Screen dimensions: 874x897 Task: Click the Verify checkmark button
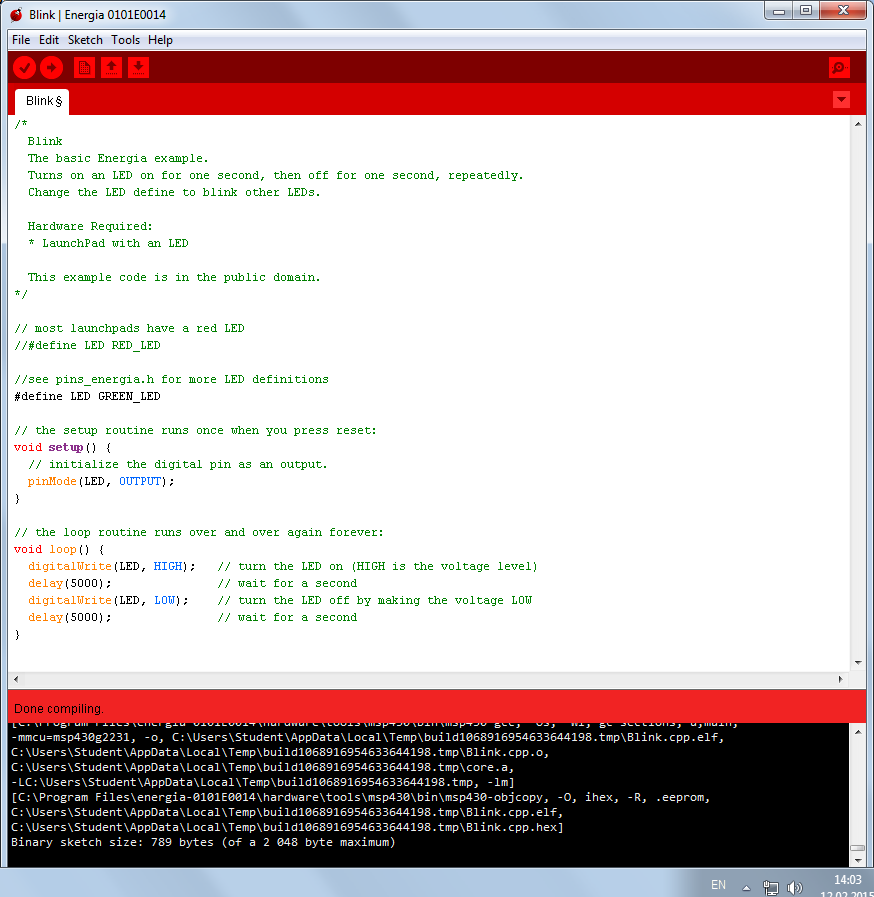click(x=25, y=68)
